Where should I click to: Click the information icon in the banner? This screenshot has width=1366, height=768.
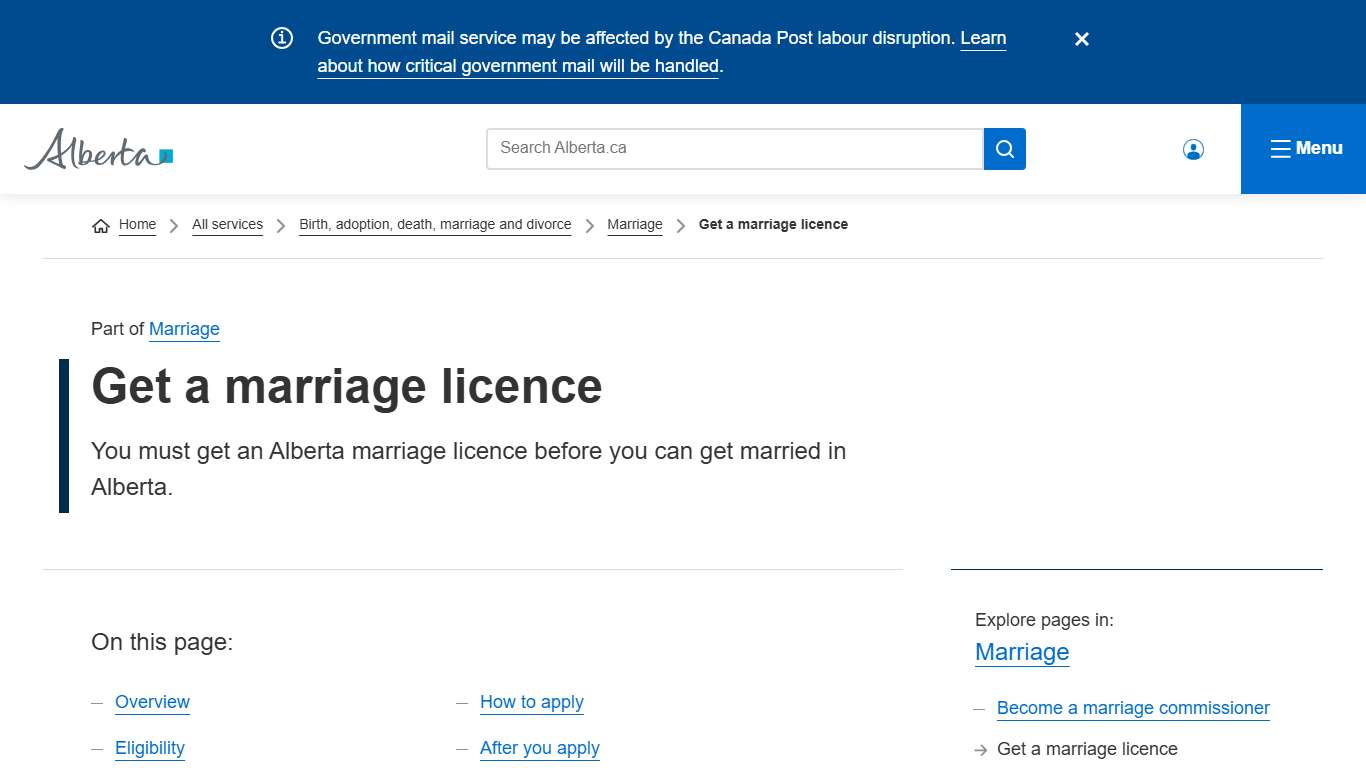click(x=281, y=37)
